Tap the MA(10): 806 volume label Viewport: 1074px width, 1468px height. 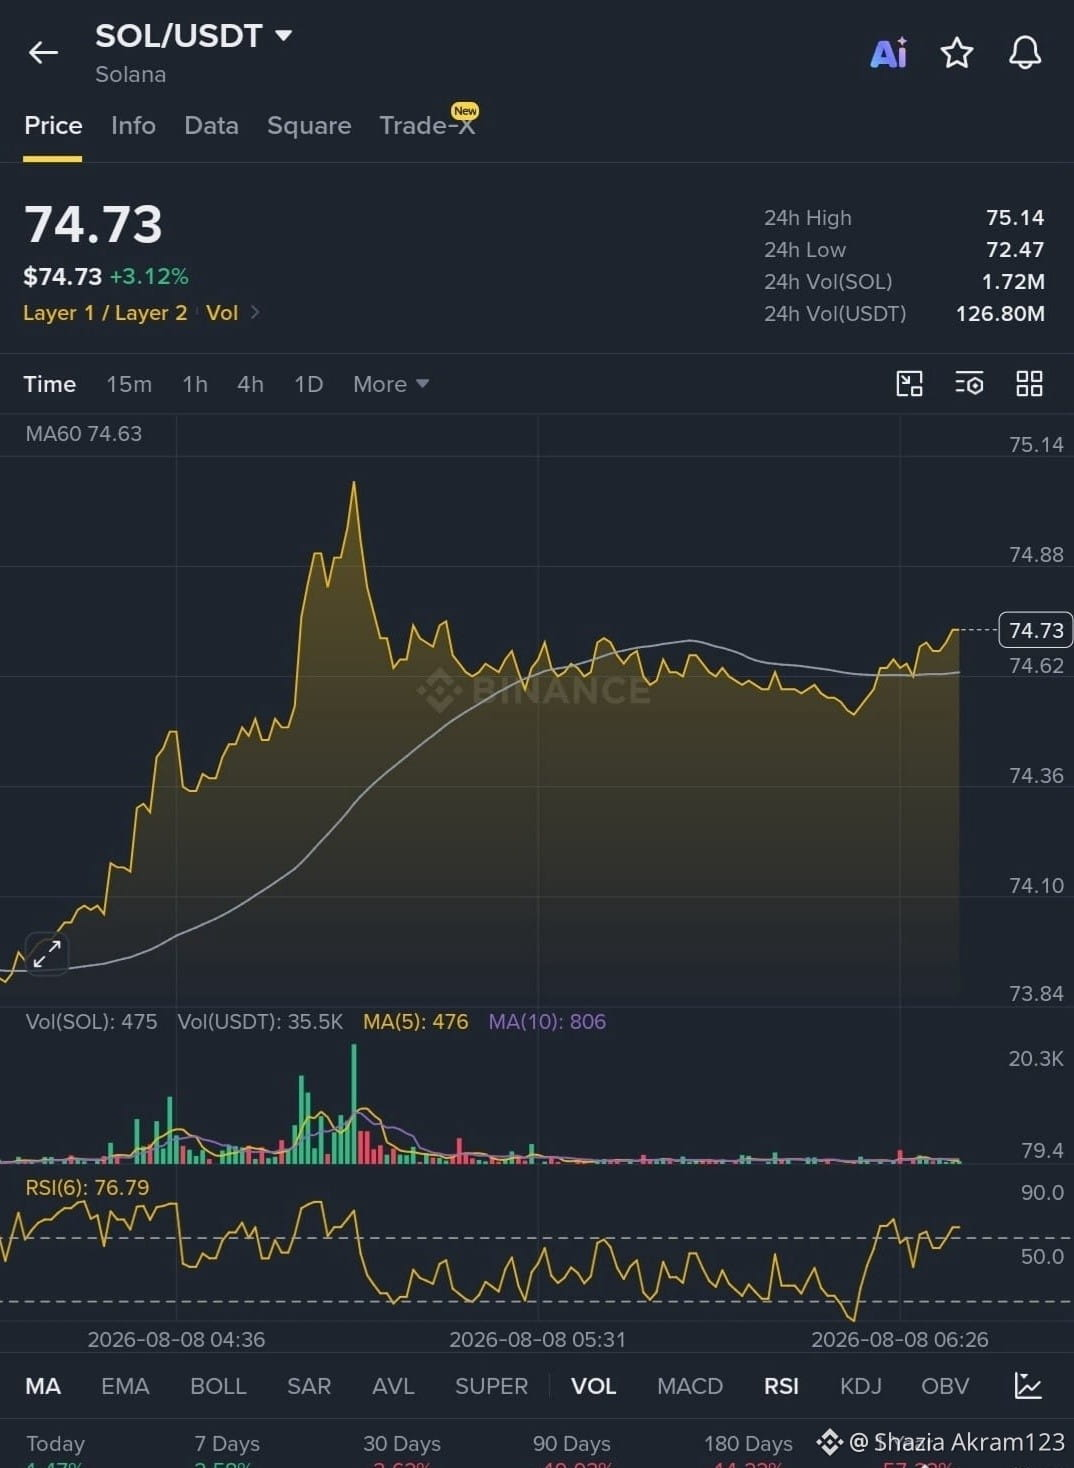pyautogui.click(x=547, y=1022)
